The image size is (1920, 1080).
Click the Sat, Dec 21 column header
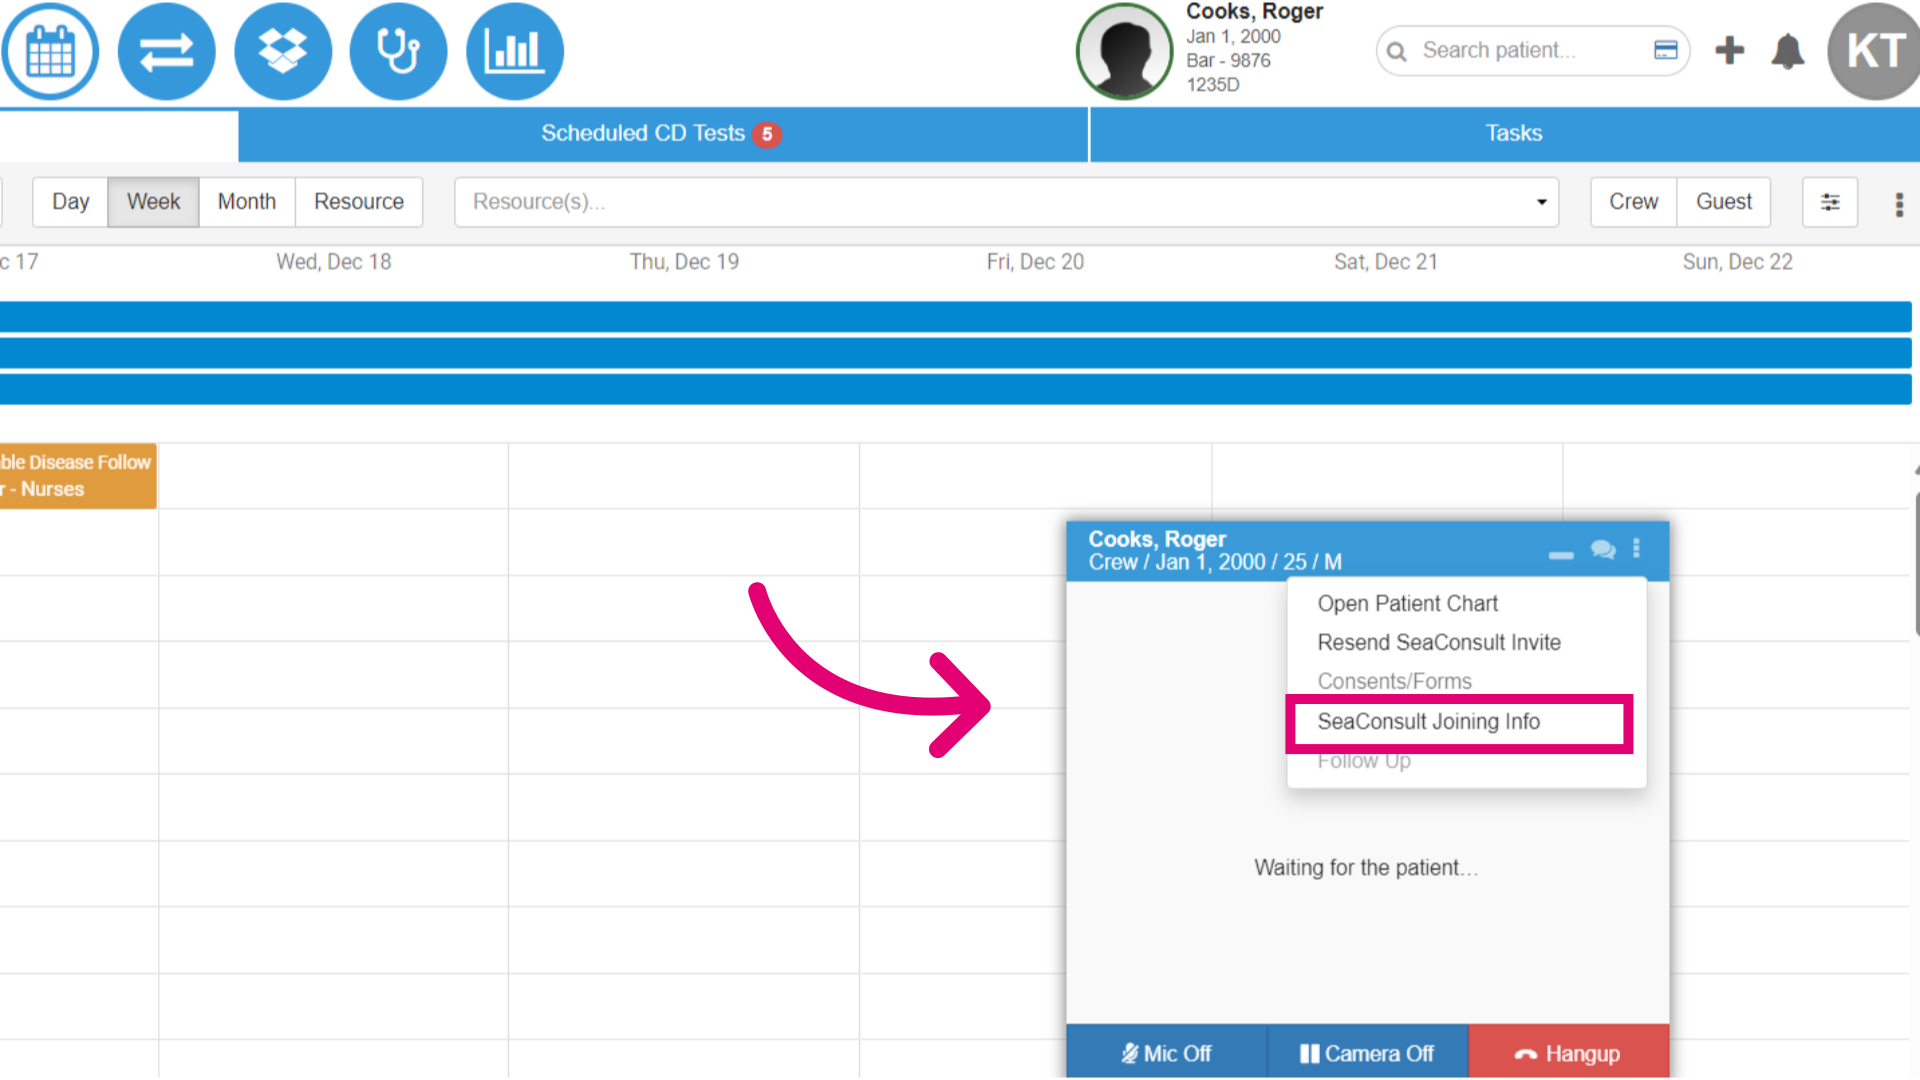click(1386, 262)
